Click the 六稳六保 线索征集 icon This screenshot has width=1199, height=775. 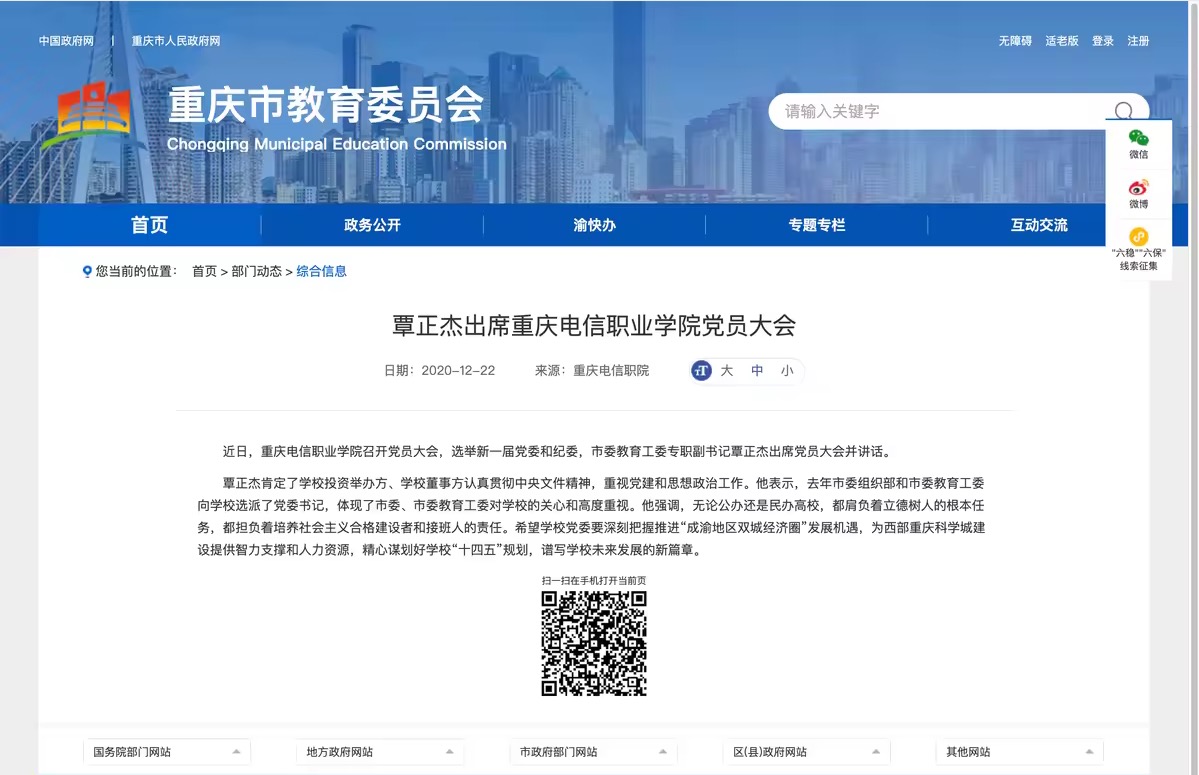tap(1138, 239)
